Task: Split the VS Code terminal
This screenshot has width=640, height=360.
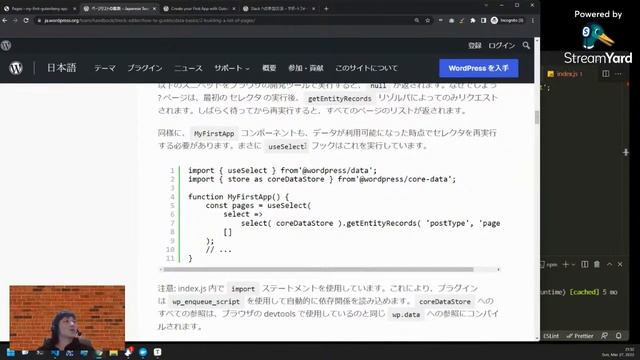Action: tap(584, 264)
